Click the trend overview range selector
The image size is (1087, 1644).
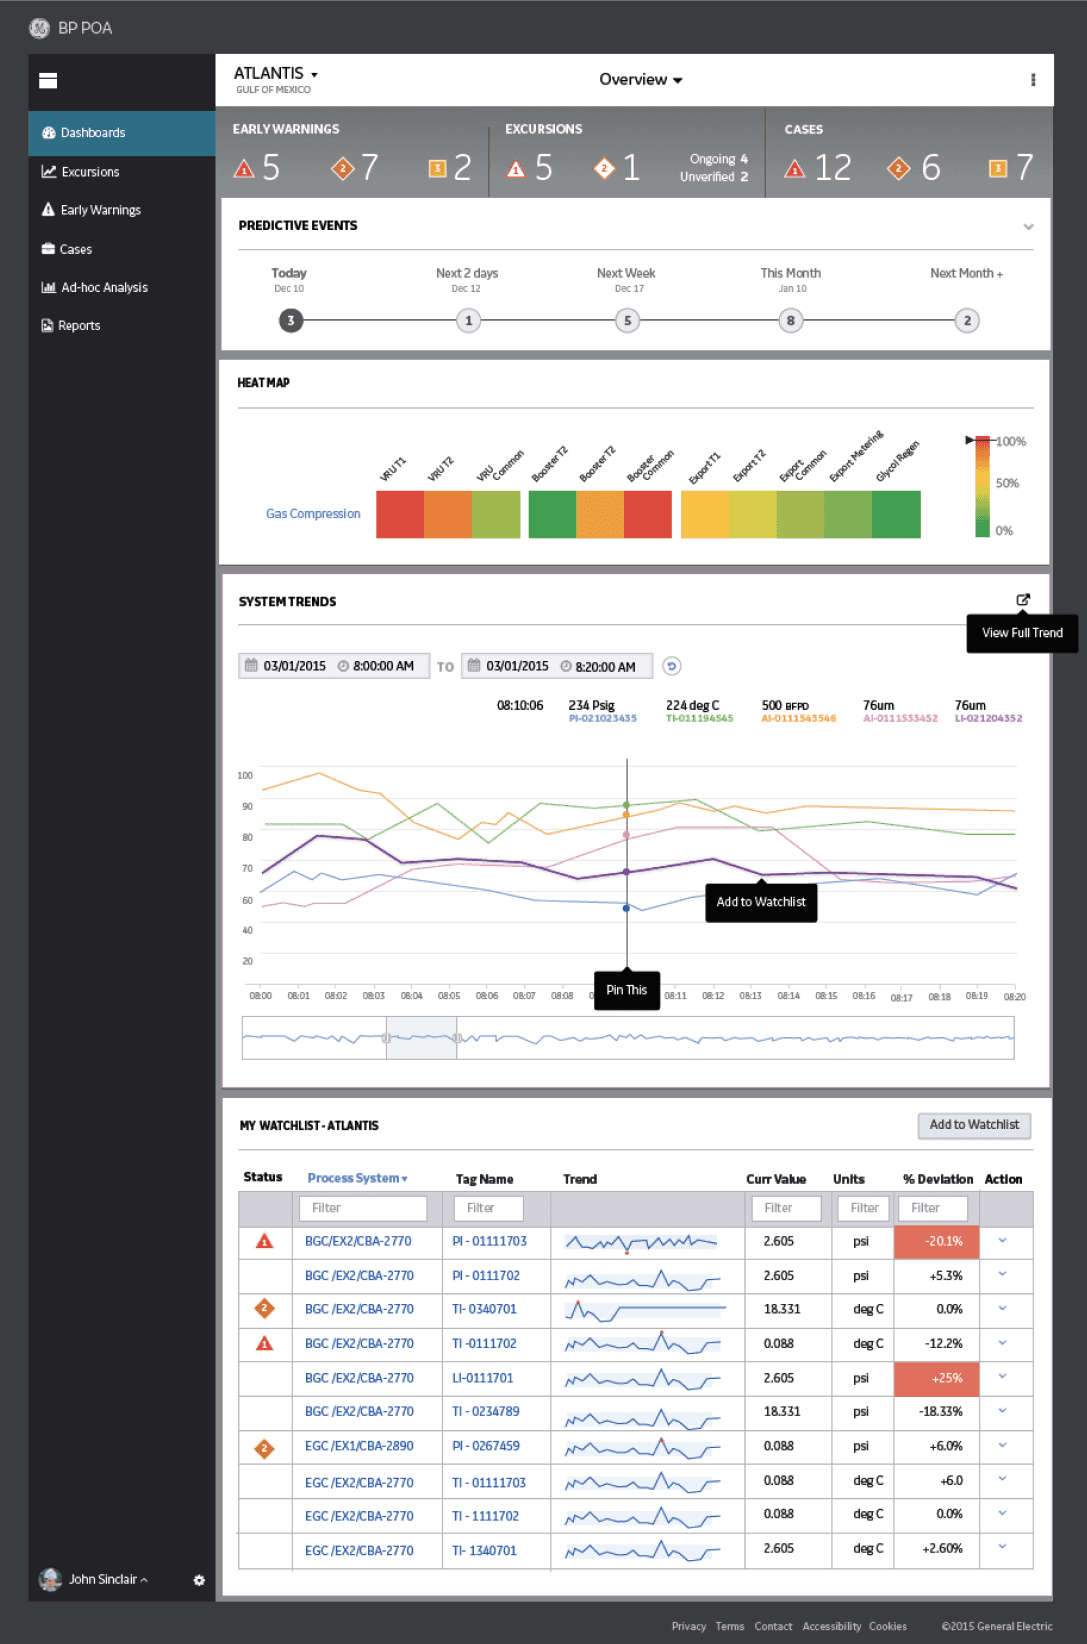coord(422,1038)
